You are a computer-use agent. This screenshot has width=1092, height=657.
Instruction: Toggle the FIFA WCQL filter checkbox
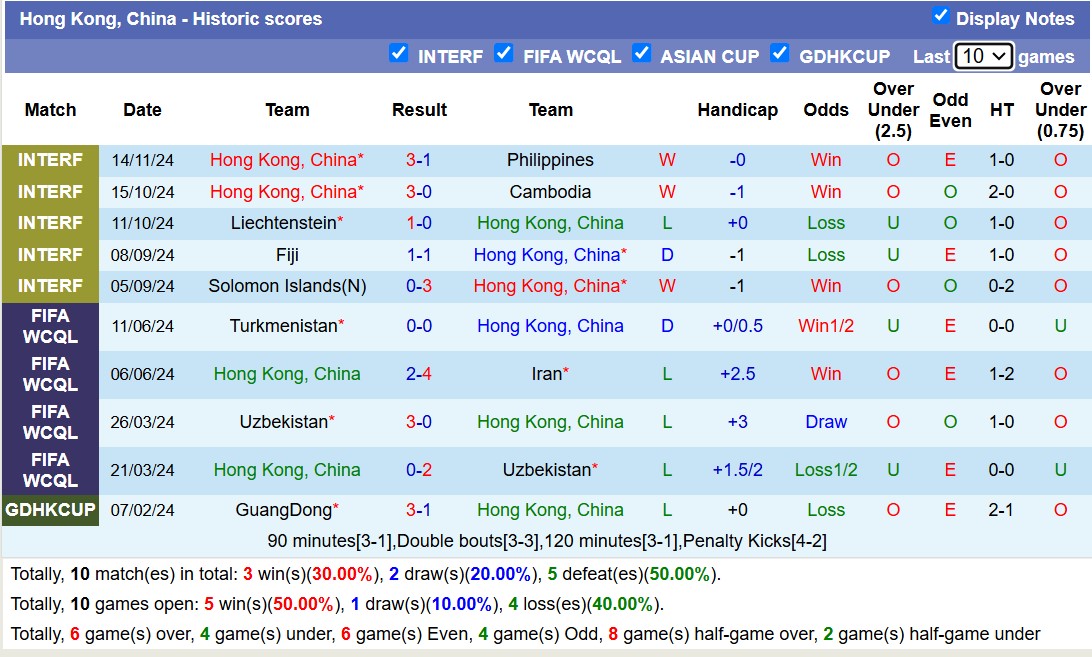tap(504, 53)
